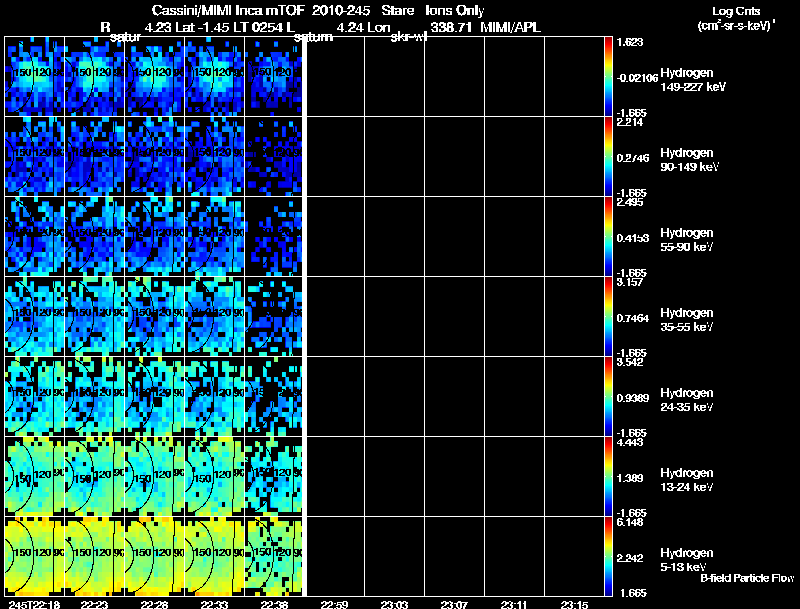The height and width of the screenshot is (609, 800).
Task: Click the B-field Particle Flow text
Action: (746, 578)
